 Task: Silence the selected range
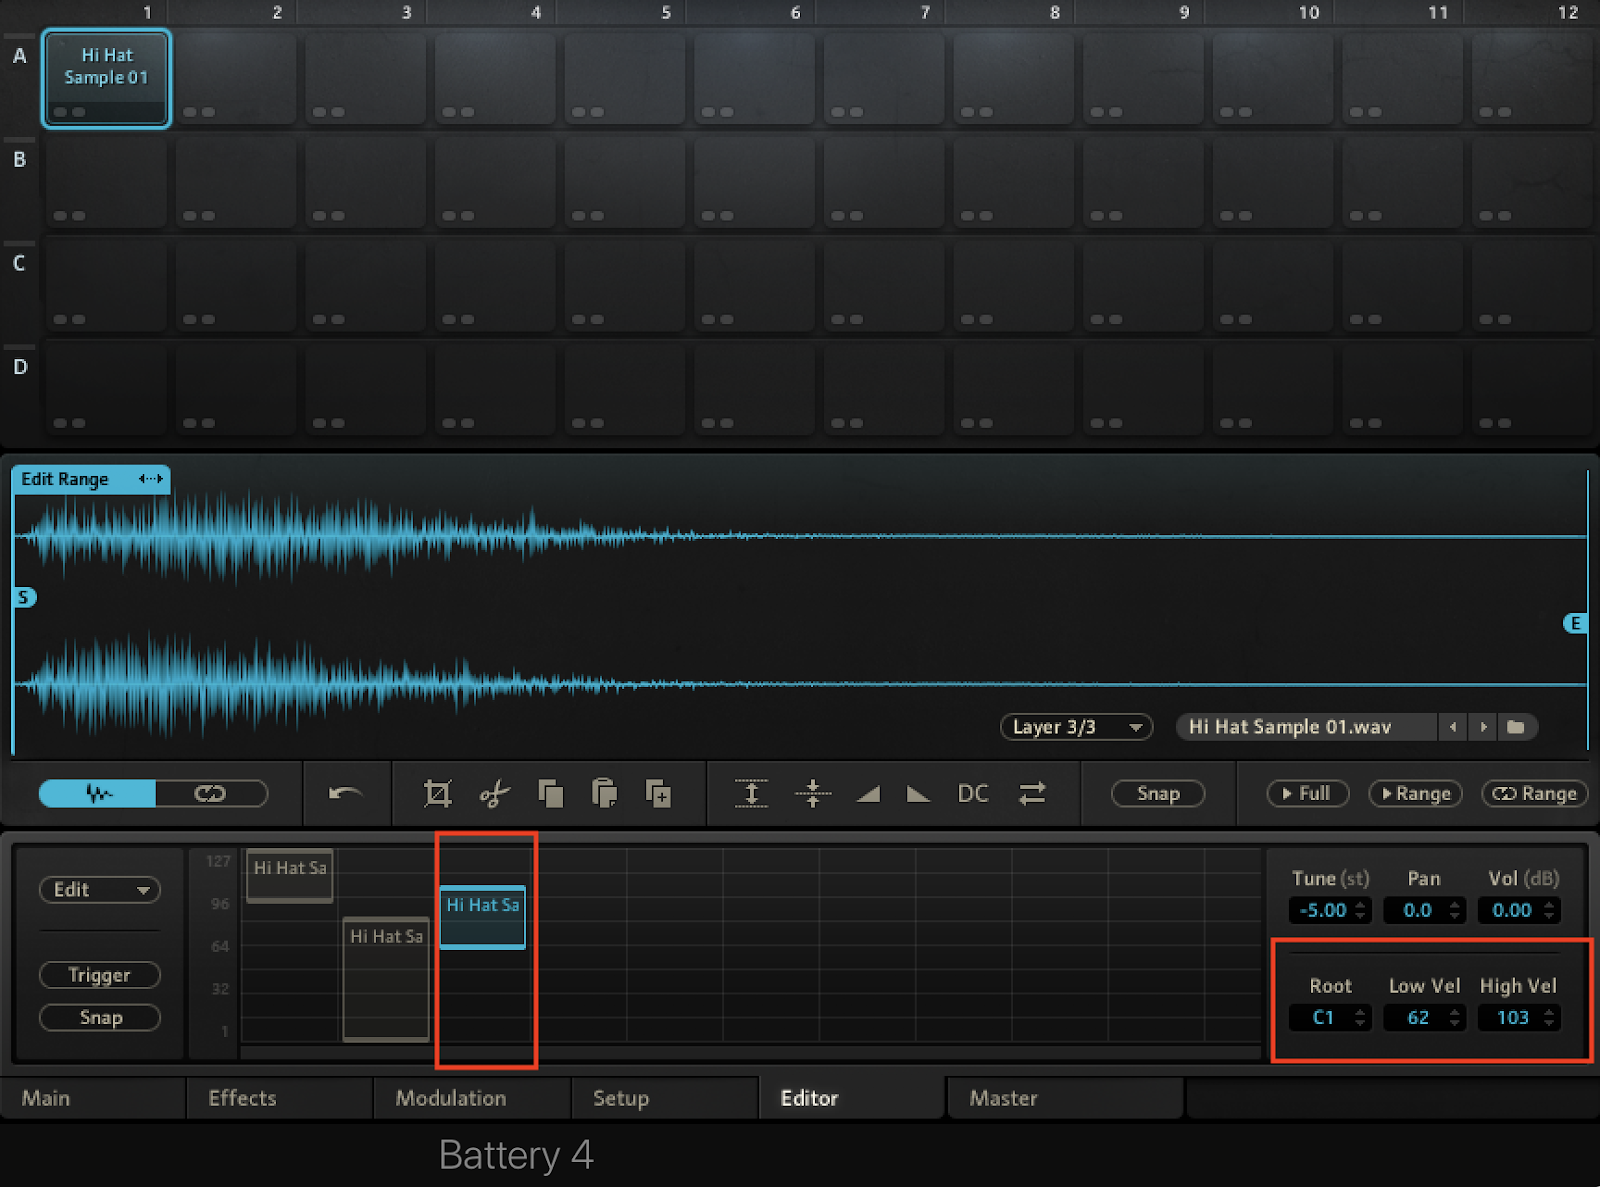[813, 794]
